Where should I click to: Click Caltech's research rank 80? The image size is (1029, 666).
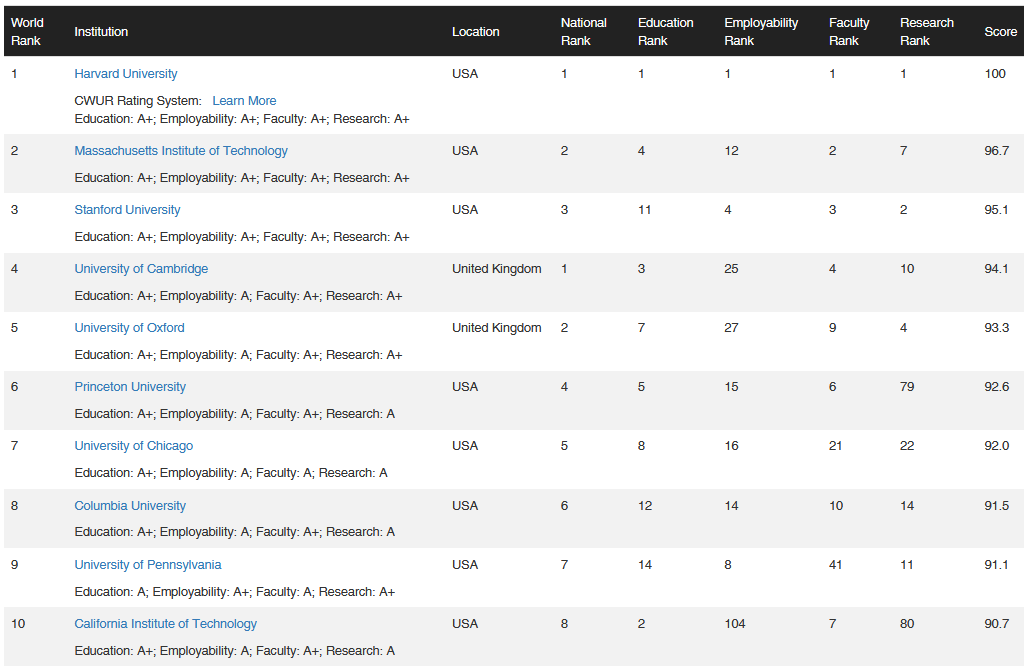(x=907, y=623)
